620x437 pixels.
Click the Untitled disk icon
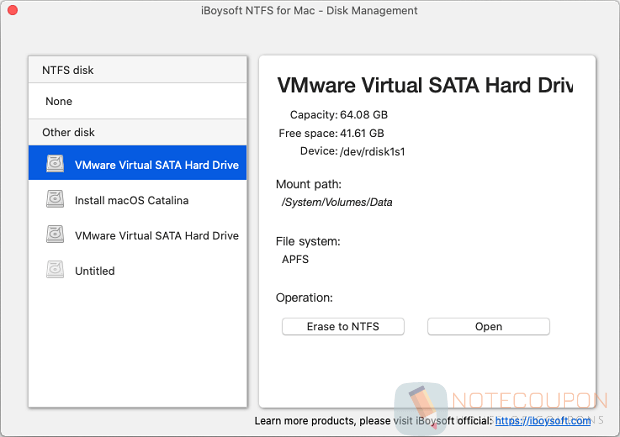click(x=55, y=269)
